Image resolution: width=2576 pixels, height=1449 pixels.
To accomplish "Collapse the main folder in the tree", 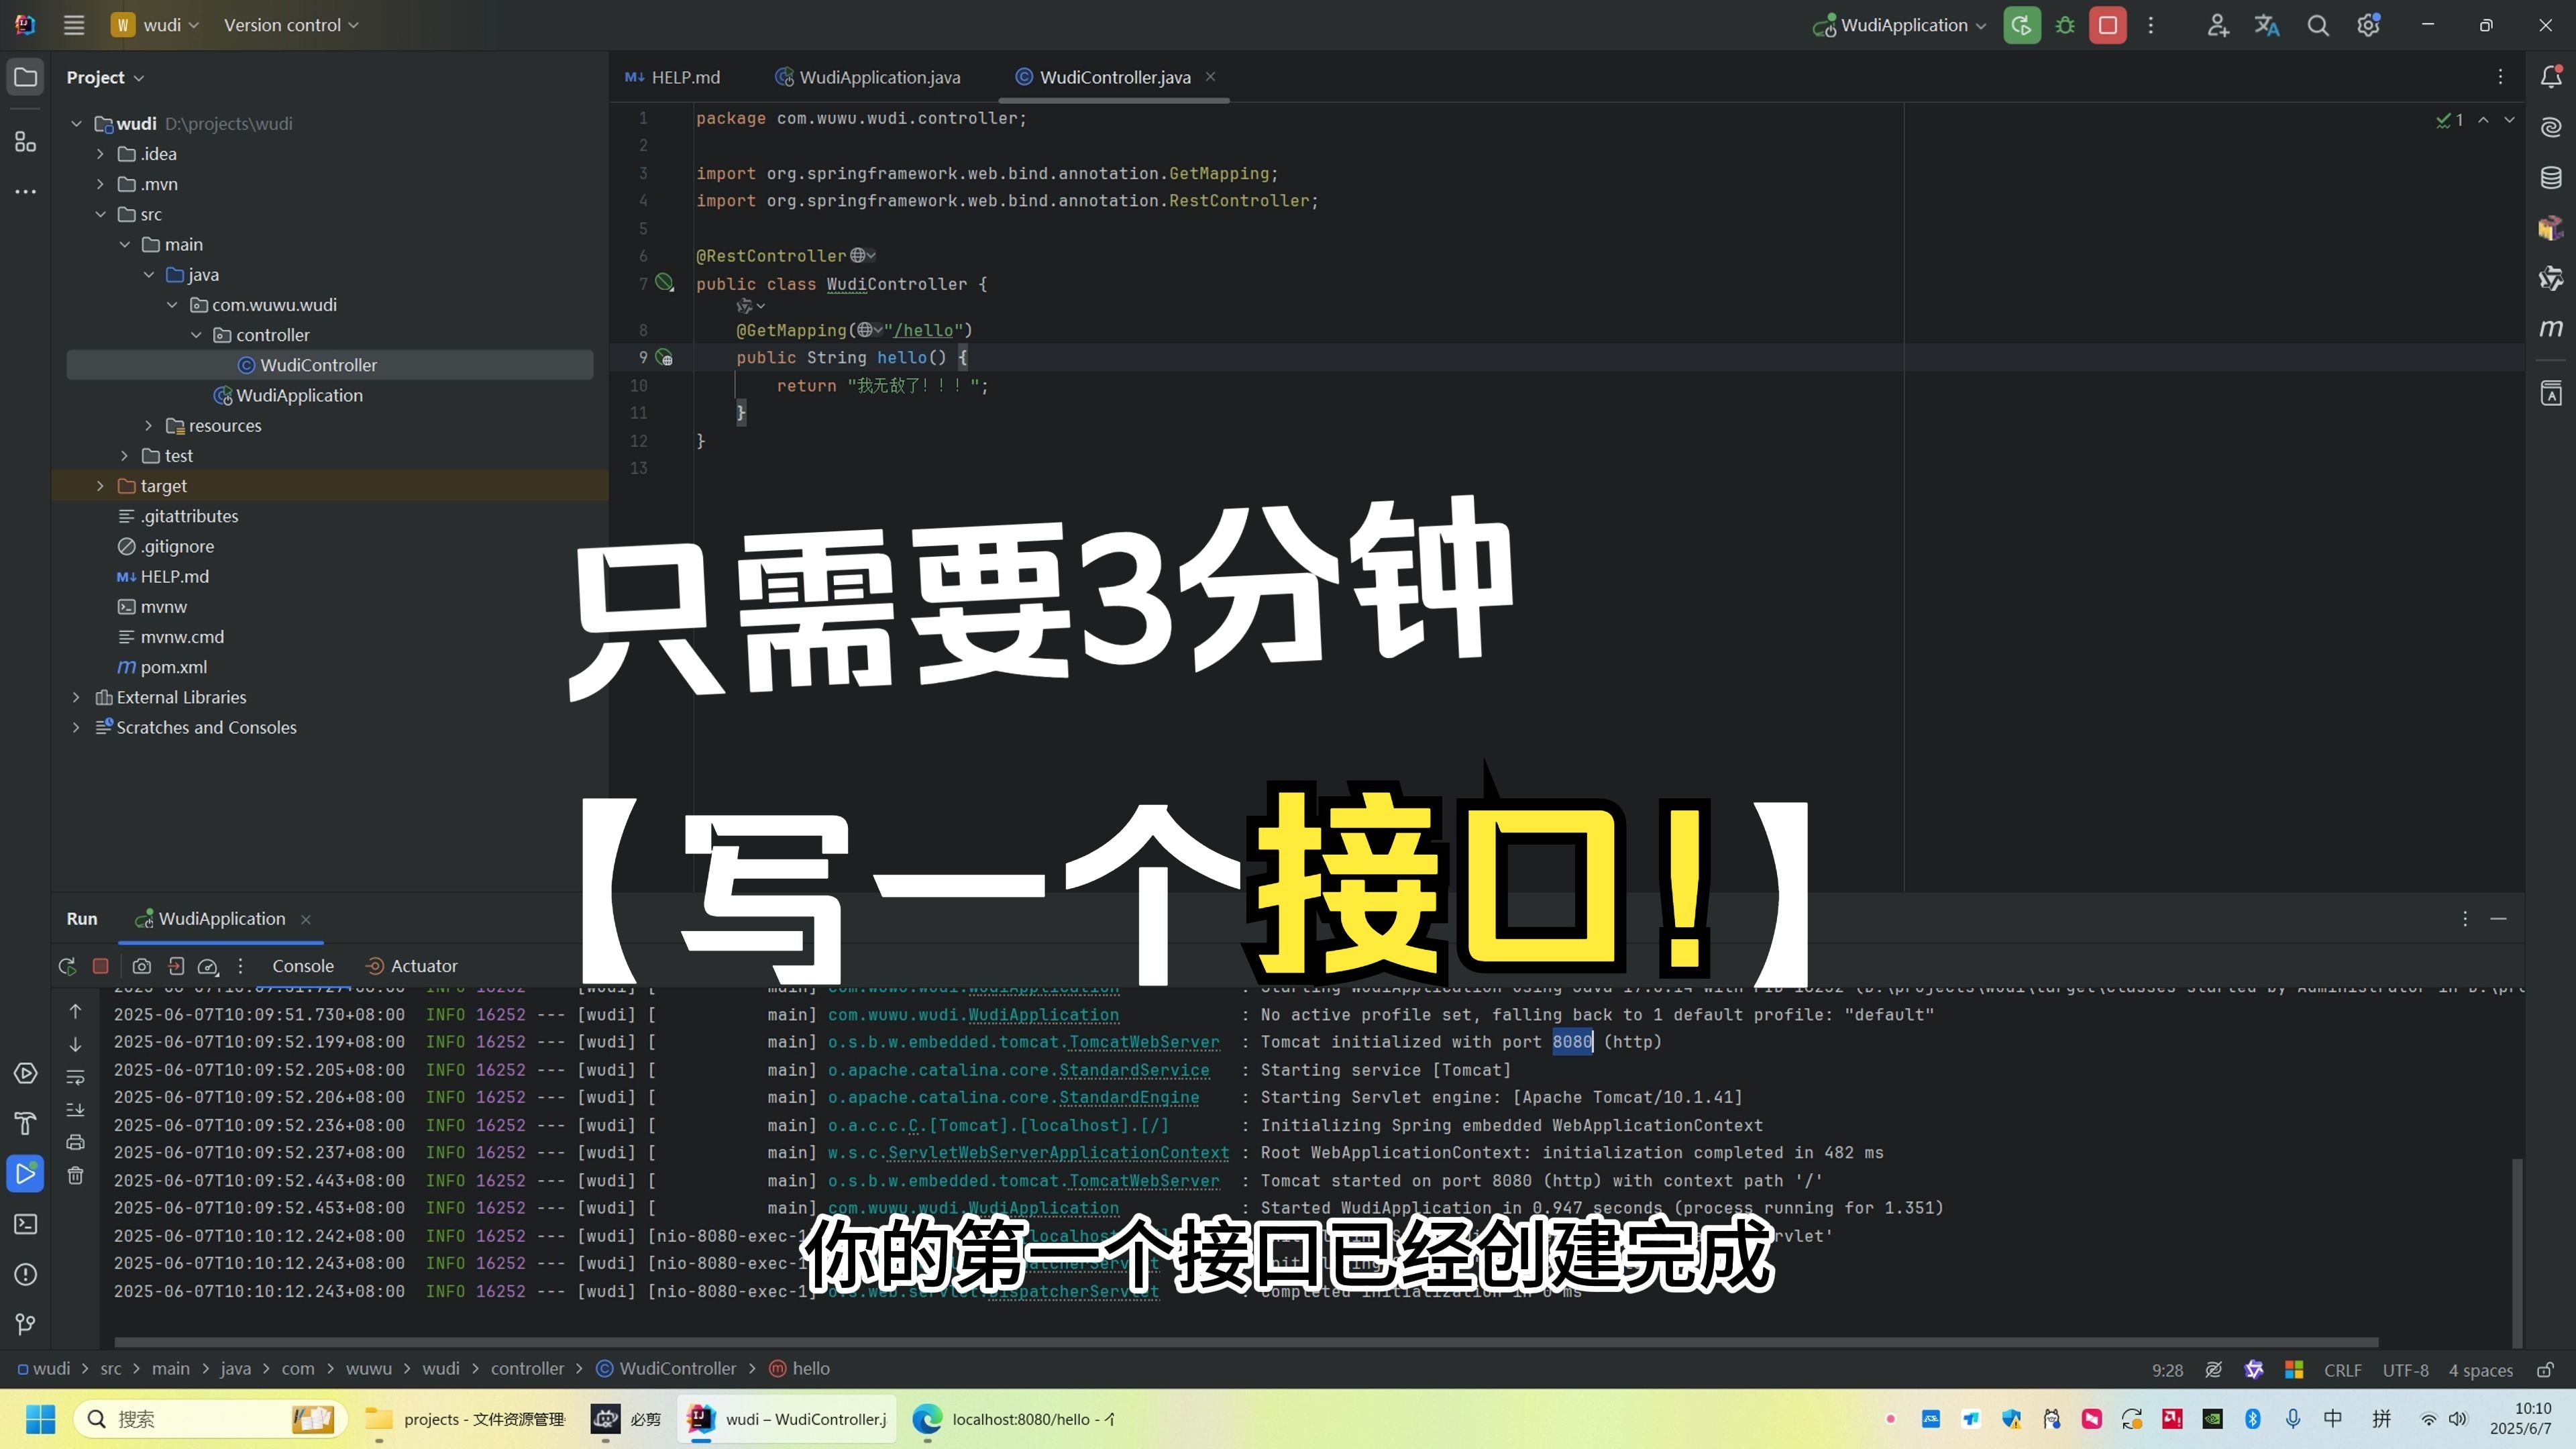I will point(124,244).
